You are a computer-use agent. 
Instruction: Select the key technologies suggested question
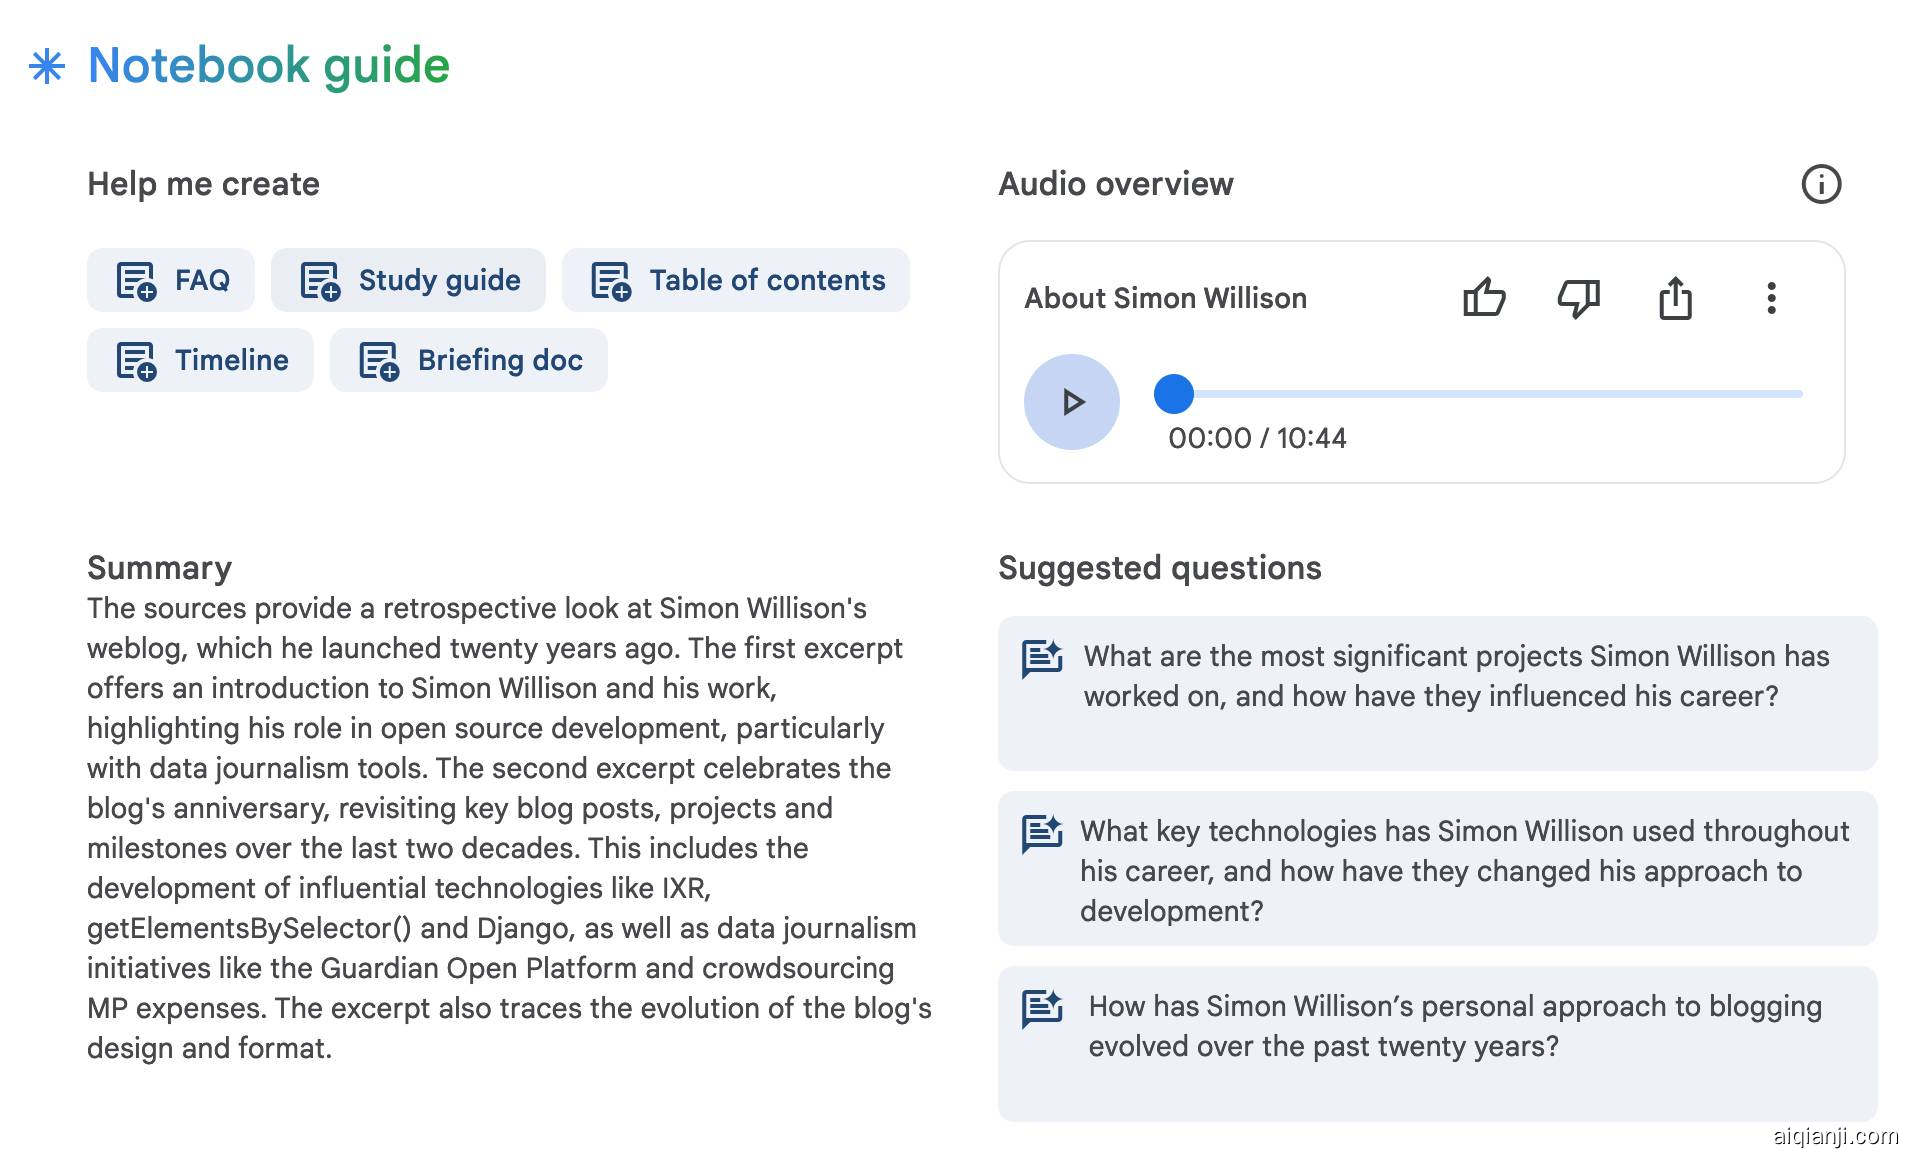tap(1464, 870)
